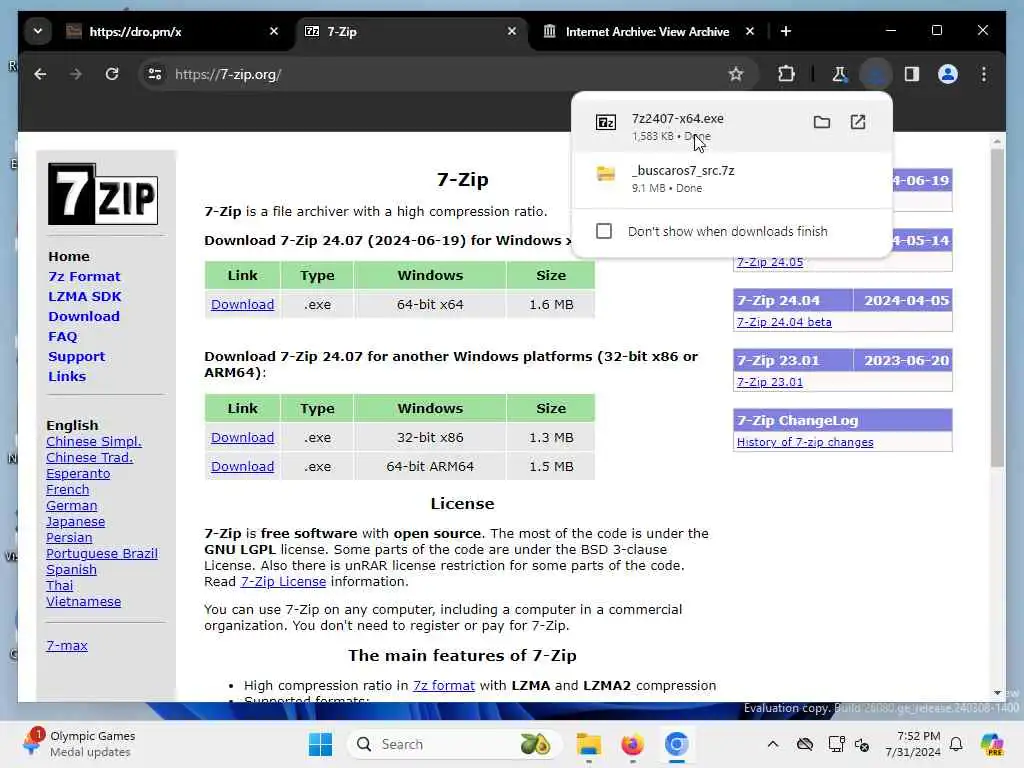Switch to the 7-Zip tab
Screen dimensions: 1024x768
click(410, 31)
